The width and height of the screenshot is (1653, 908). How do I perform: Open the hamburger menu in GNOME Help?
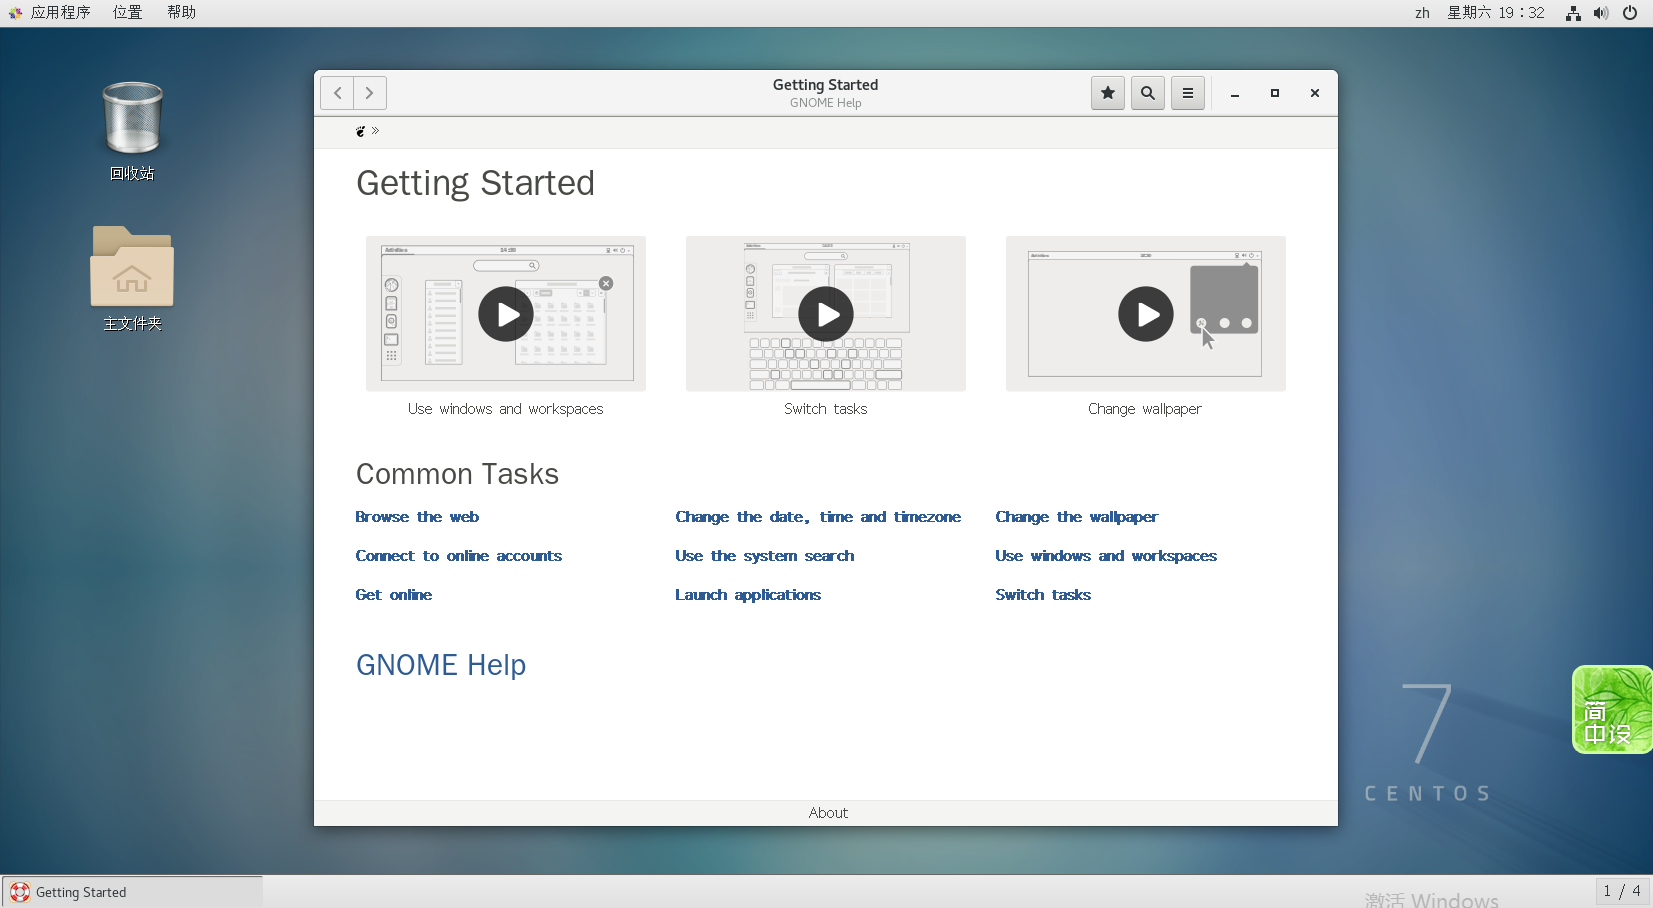1188,93
